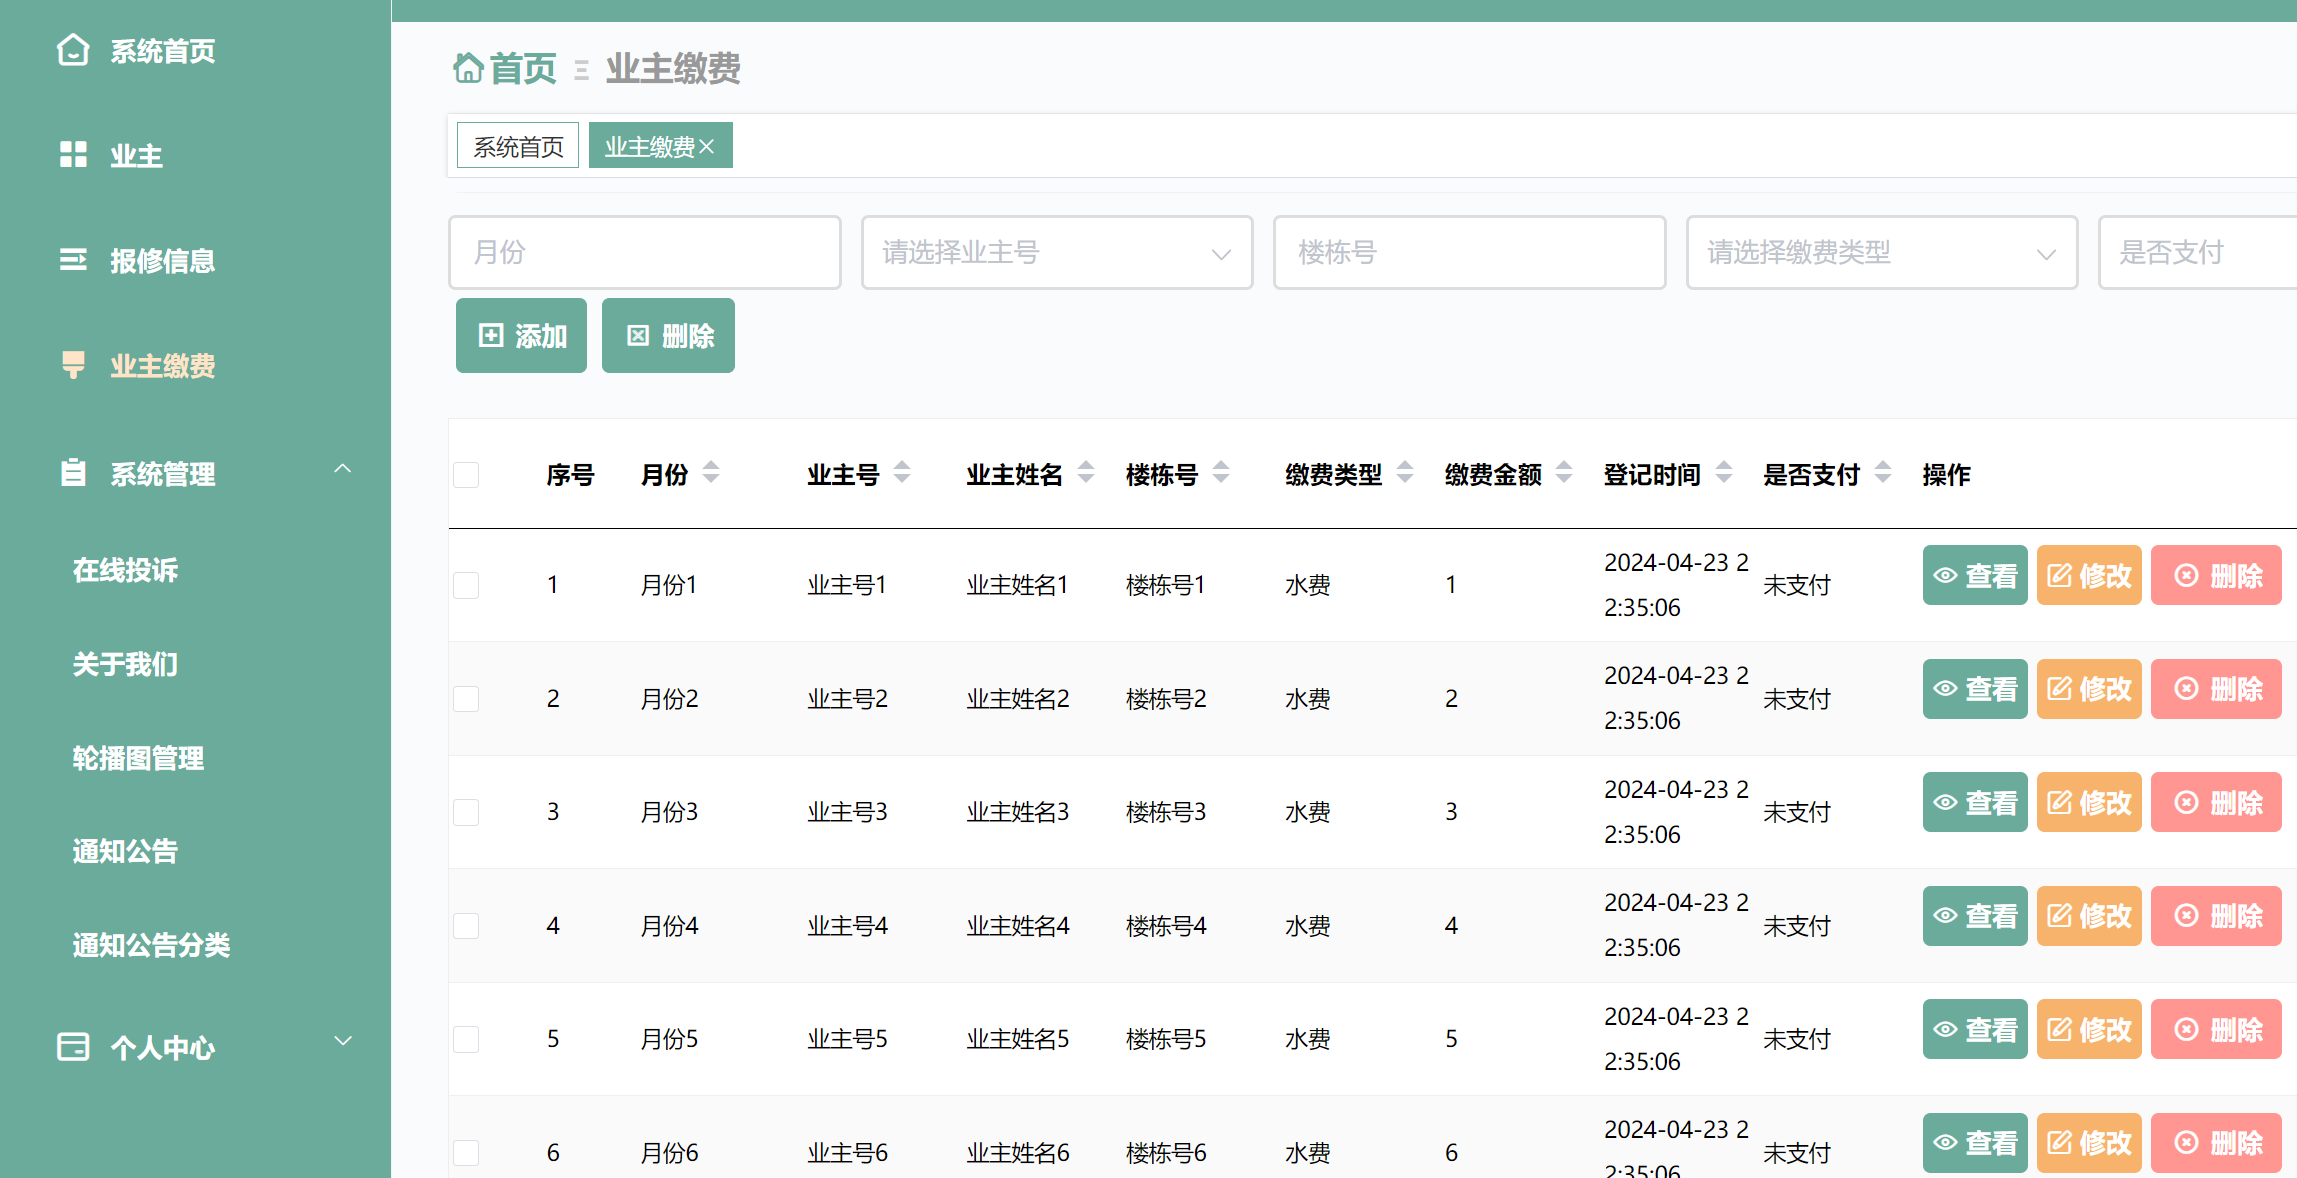Select the checkbox for row 月份3
Screen dimensions: 2297x1178
(x=466, y=812)
